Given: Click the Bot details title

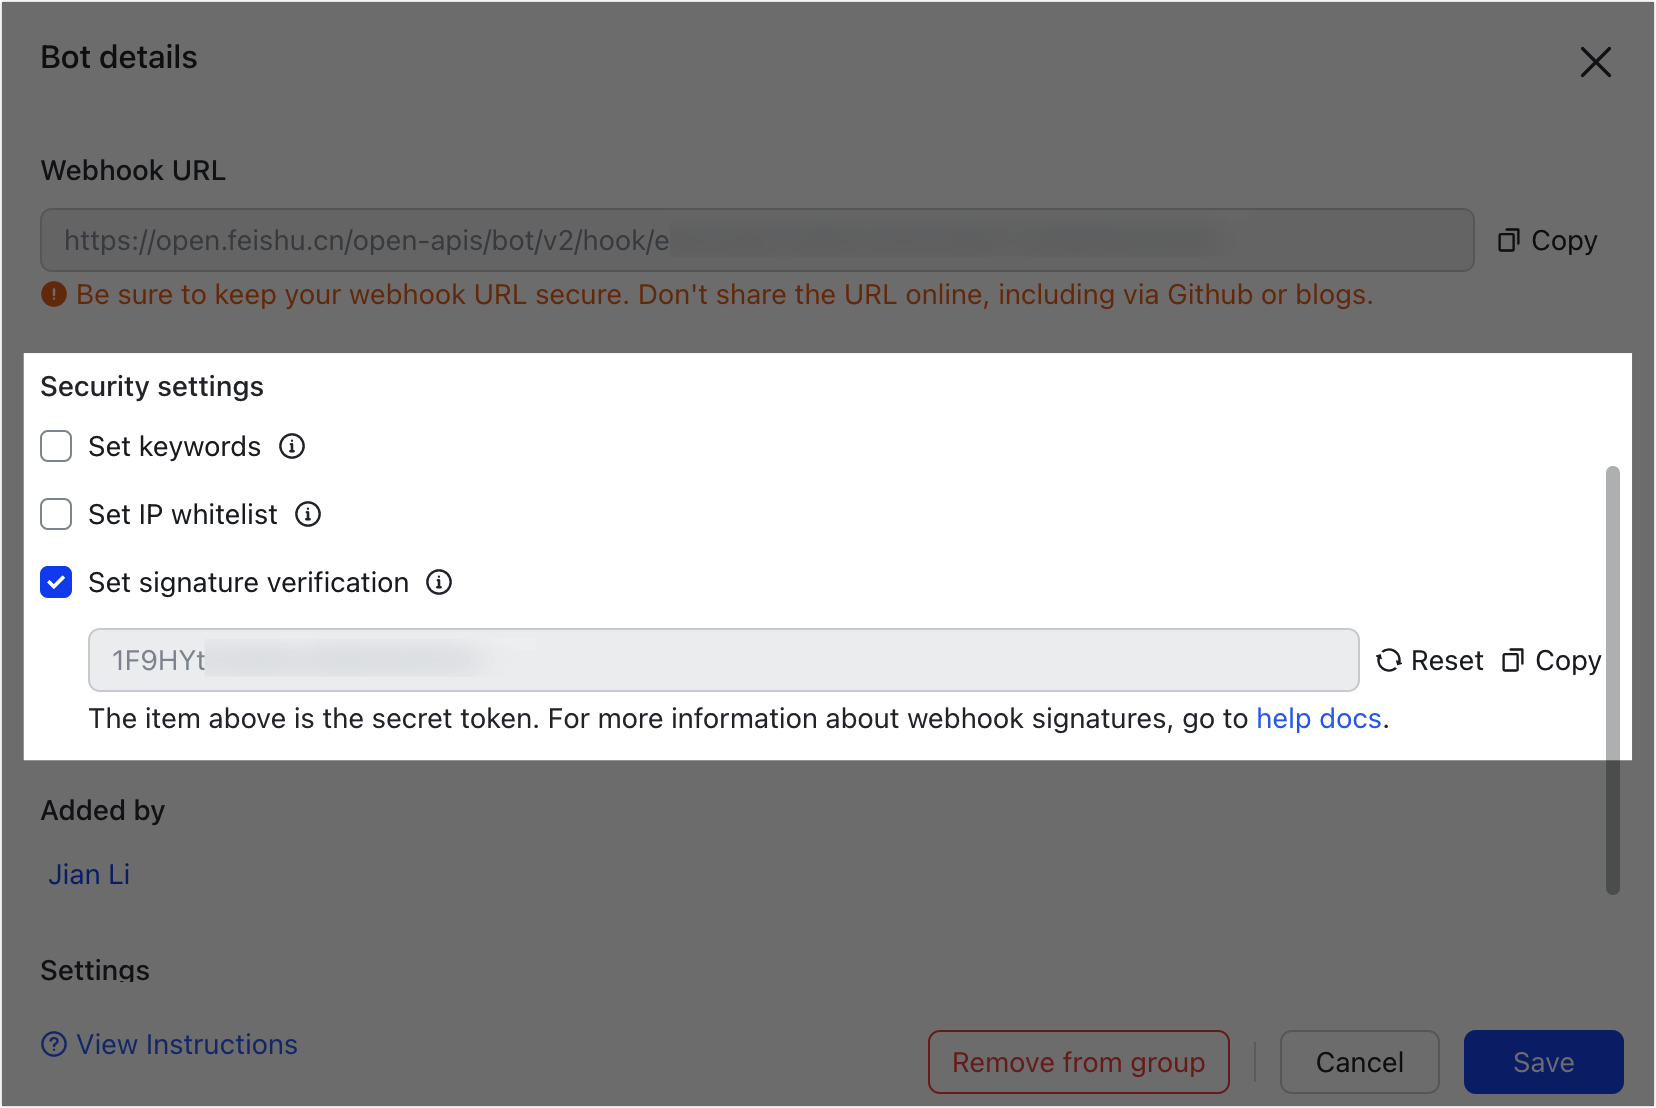Looking at the screenshot, I should (x=119, y=58).
